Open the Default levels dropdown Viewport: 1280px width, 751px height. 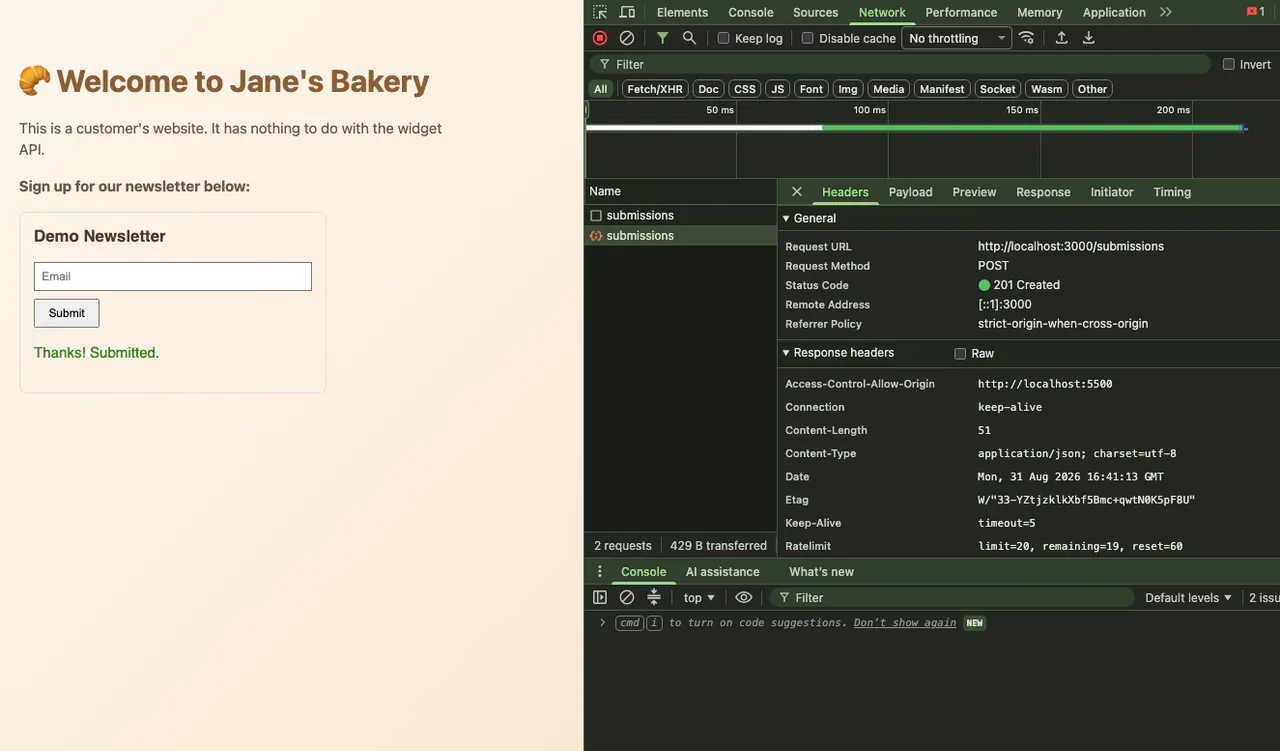click(1188, 597)
